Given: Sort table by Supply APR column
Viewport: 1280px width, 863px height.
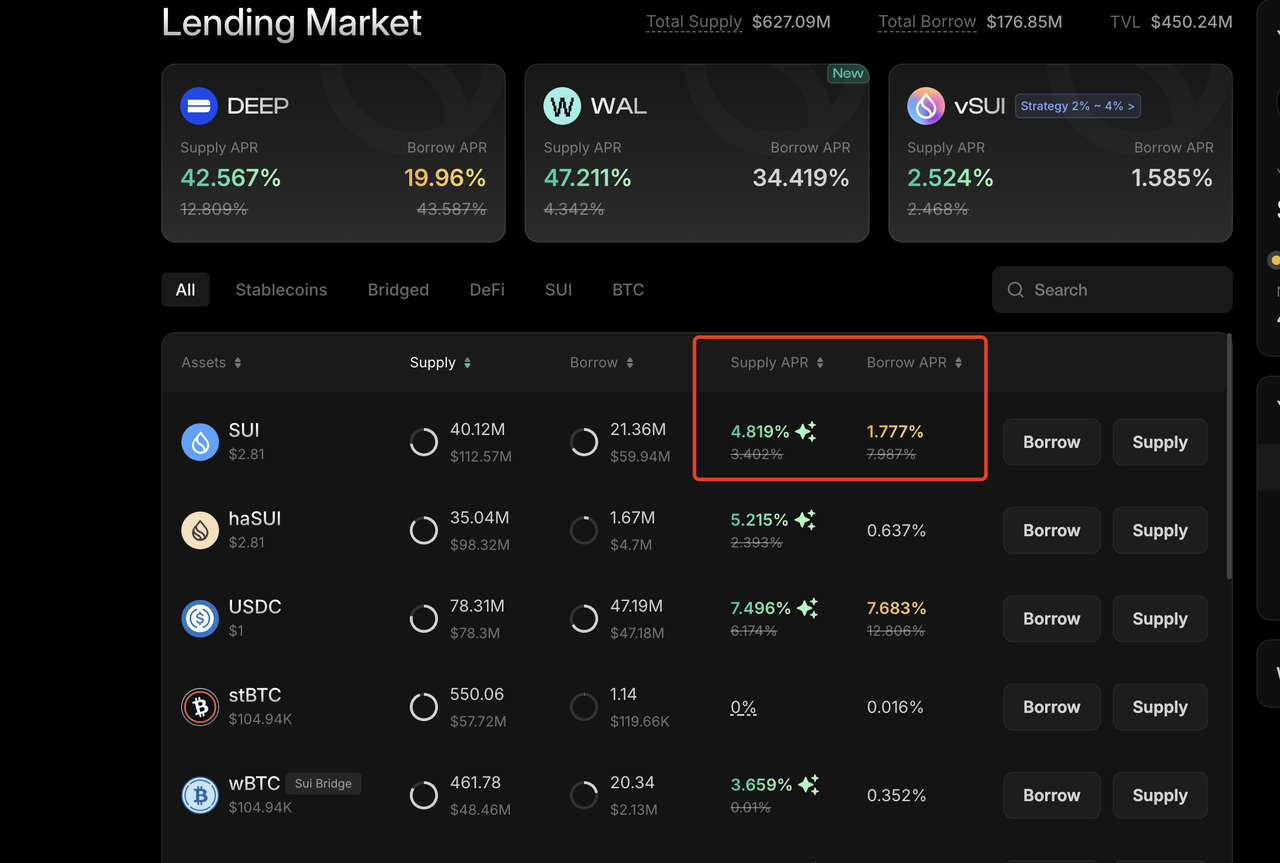Looking at the screenshot, I should tap(820, 363).
